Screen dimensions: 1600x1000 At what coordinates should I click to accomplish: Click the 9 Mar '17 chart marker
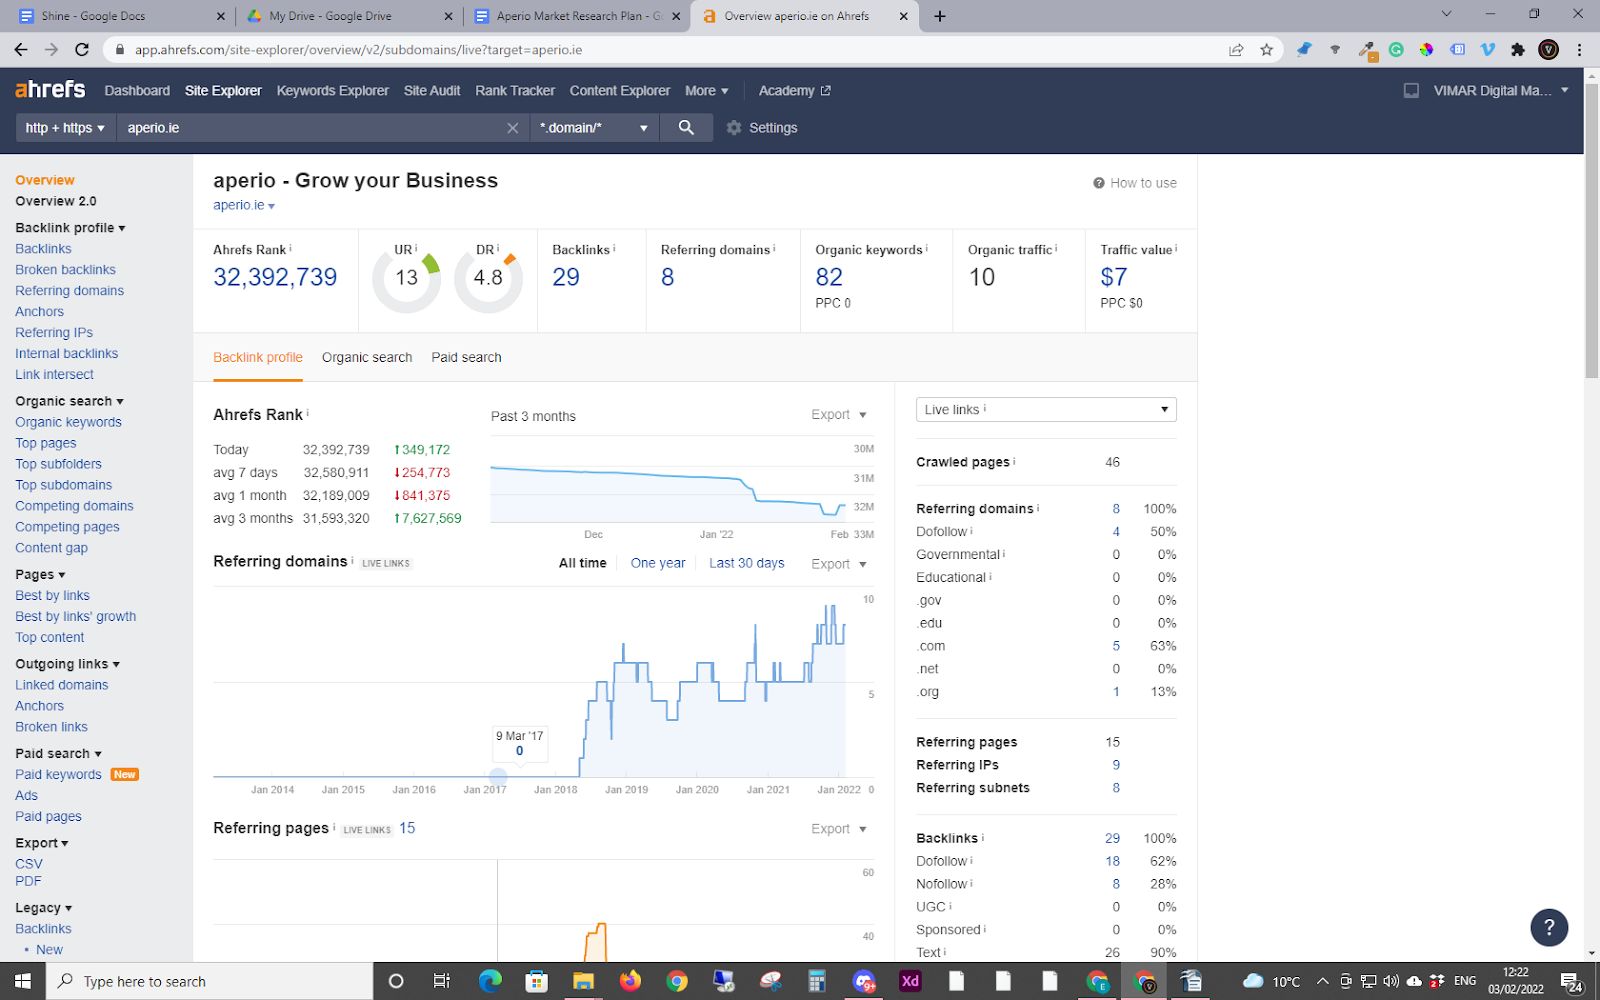(x=498, y=776)
